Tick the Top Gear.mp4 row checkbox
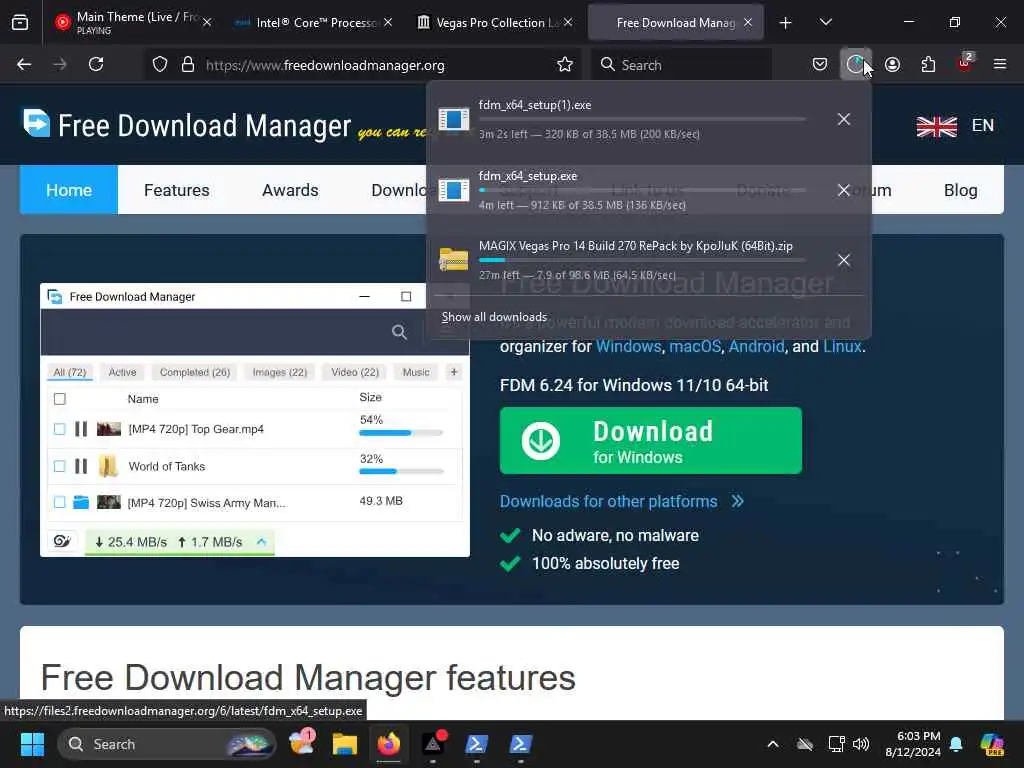The image size is (1024, 768). [x=59, y=429]
